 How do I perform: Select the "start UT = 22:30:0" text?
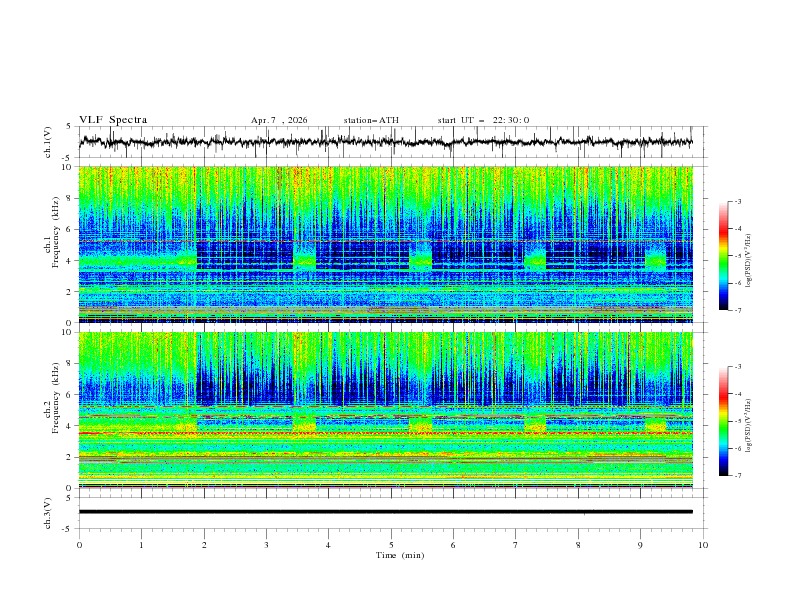coord(483,120)
